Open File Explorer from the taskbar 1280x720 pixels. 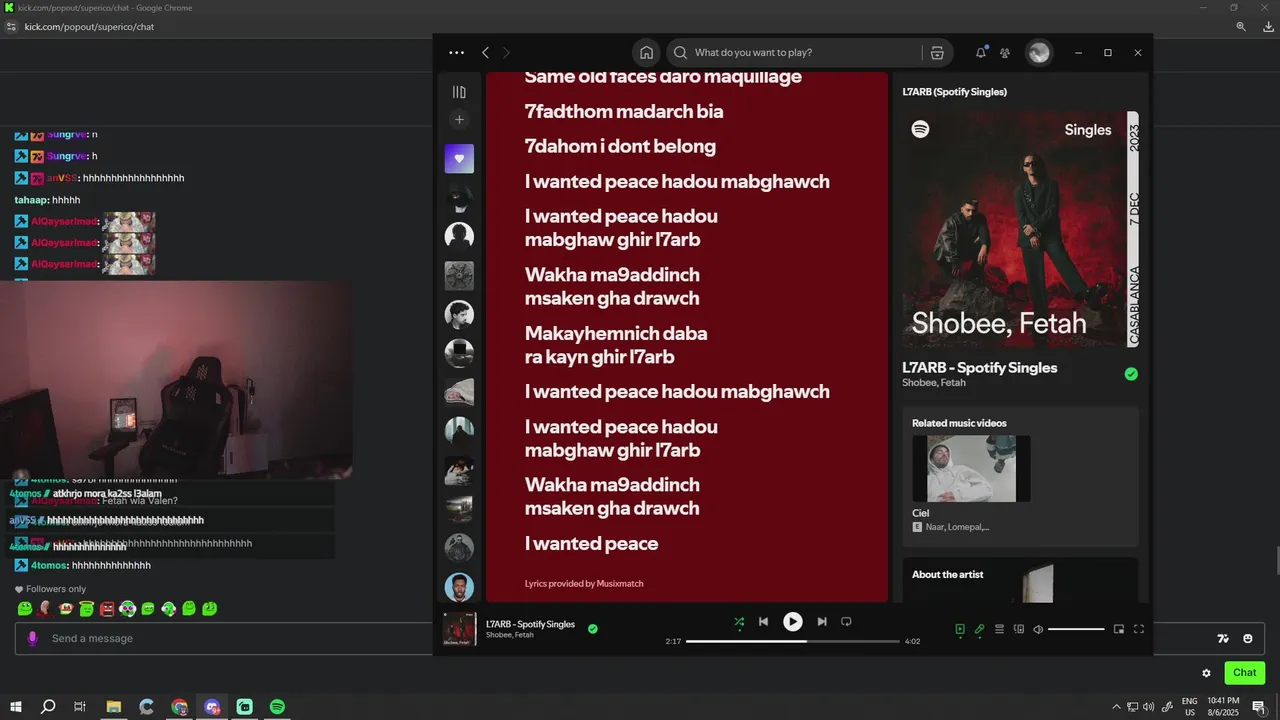coord(114,707)
